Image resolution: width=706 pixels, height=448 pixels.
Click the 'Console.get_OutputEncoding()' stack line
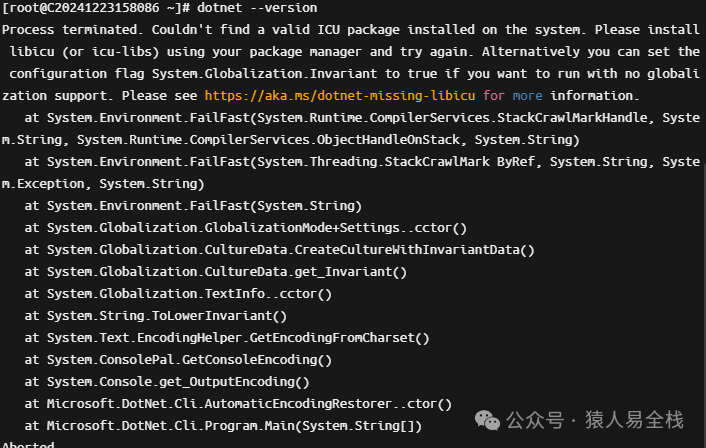[x=178, y=381]
